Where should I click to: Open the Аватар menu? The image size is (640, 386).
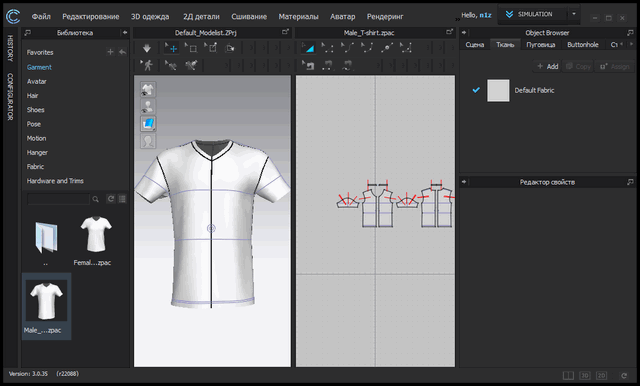point(342,17)
